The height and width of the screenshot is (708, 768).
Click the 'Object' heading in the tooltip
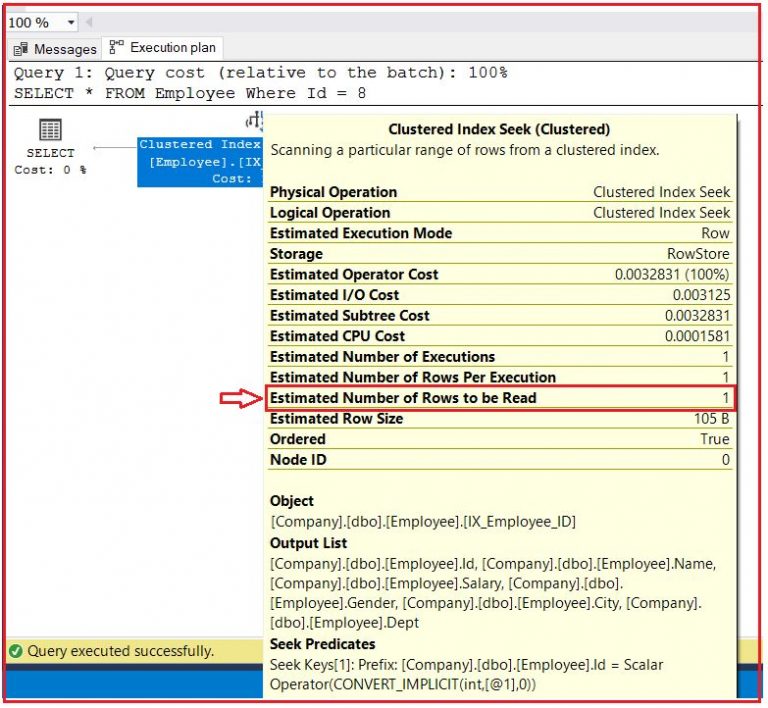(x=291, y=501)
